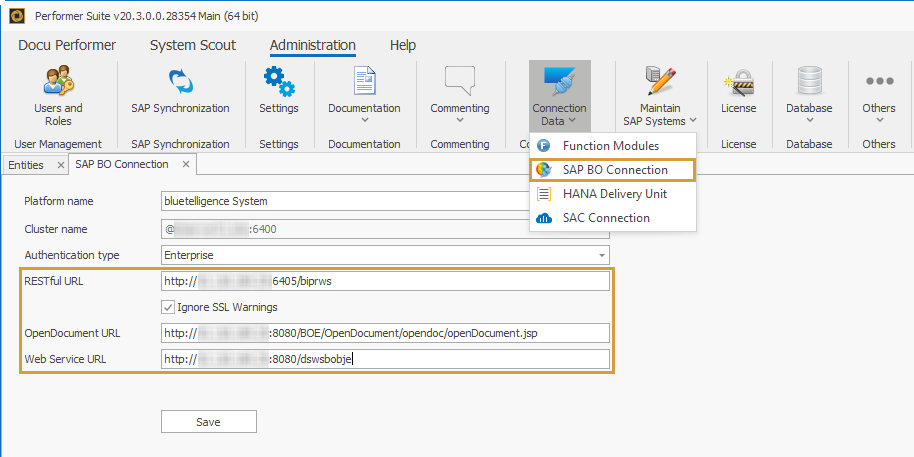Viewport: 914px width, 457px height.
Task: Select SAC Connection from the menu
Action: coord(606,218)
